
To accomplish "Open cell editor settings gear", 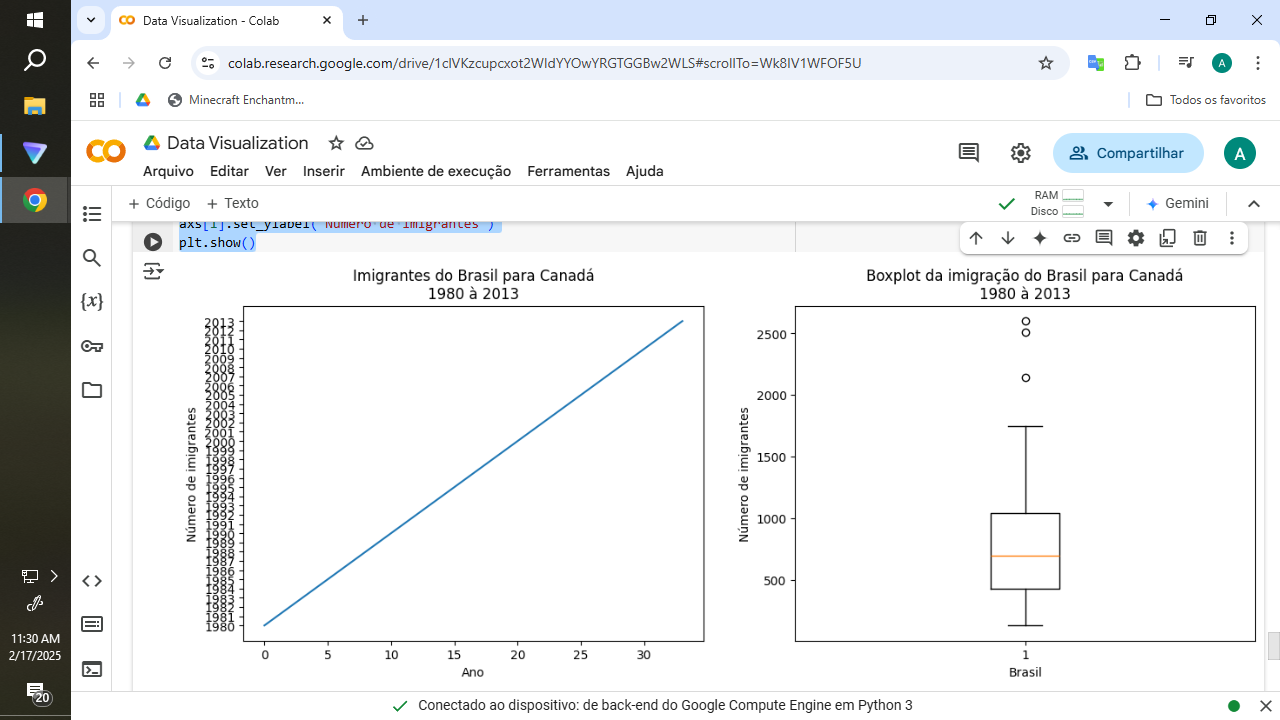I will tap(1136, 238).
